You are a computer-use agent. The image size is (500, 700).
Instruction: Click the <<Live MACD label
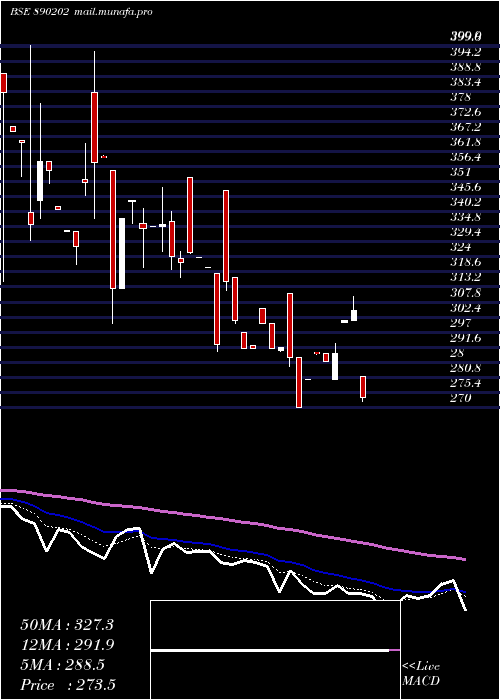(421, 674)
